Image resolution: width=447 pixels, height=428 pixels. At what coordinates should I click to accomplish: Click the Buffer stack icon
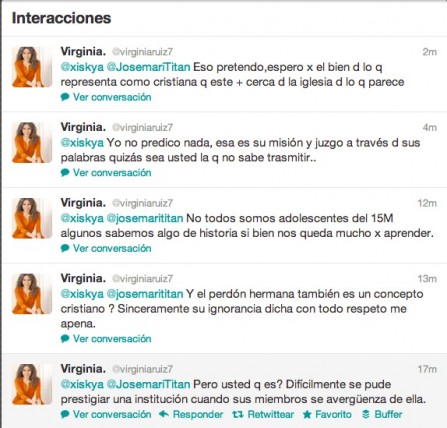pyautogui.click(x=366, y=414)
